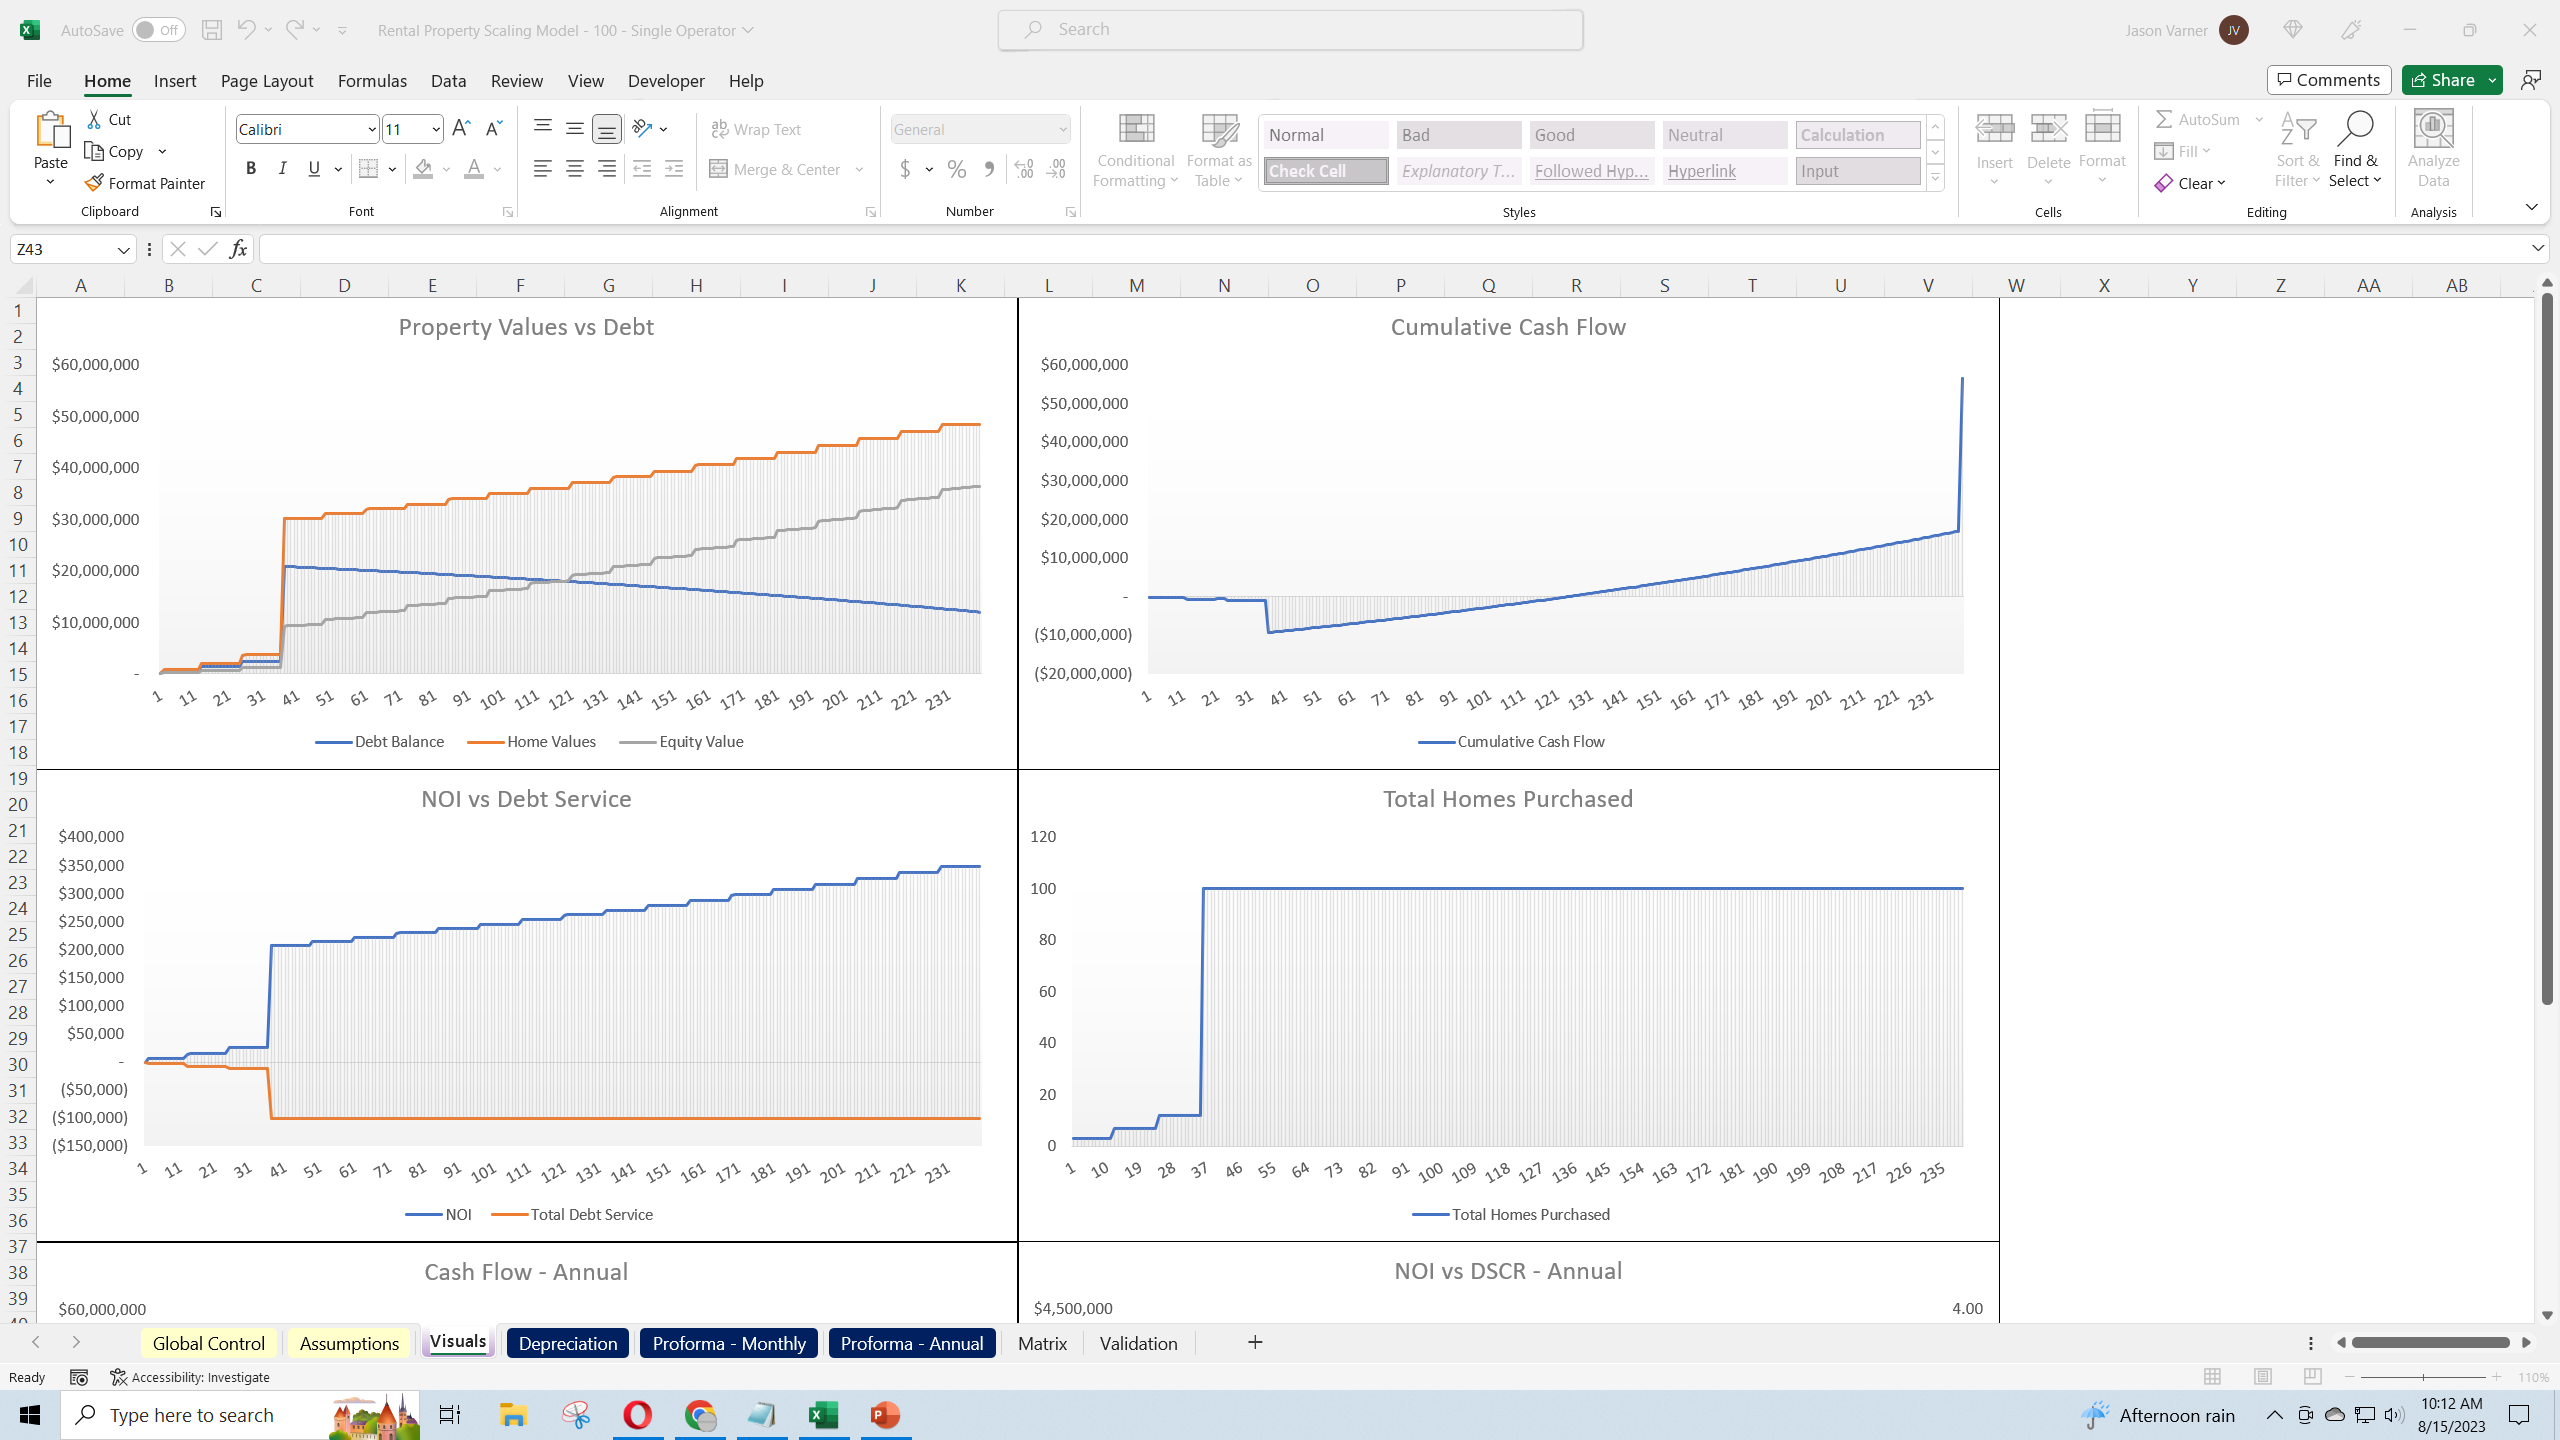The height and width of the screenshot is (1440, 2560).
Task: Click the Undo icon
Action: coord(246,30)
